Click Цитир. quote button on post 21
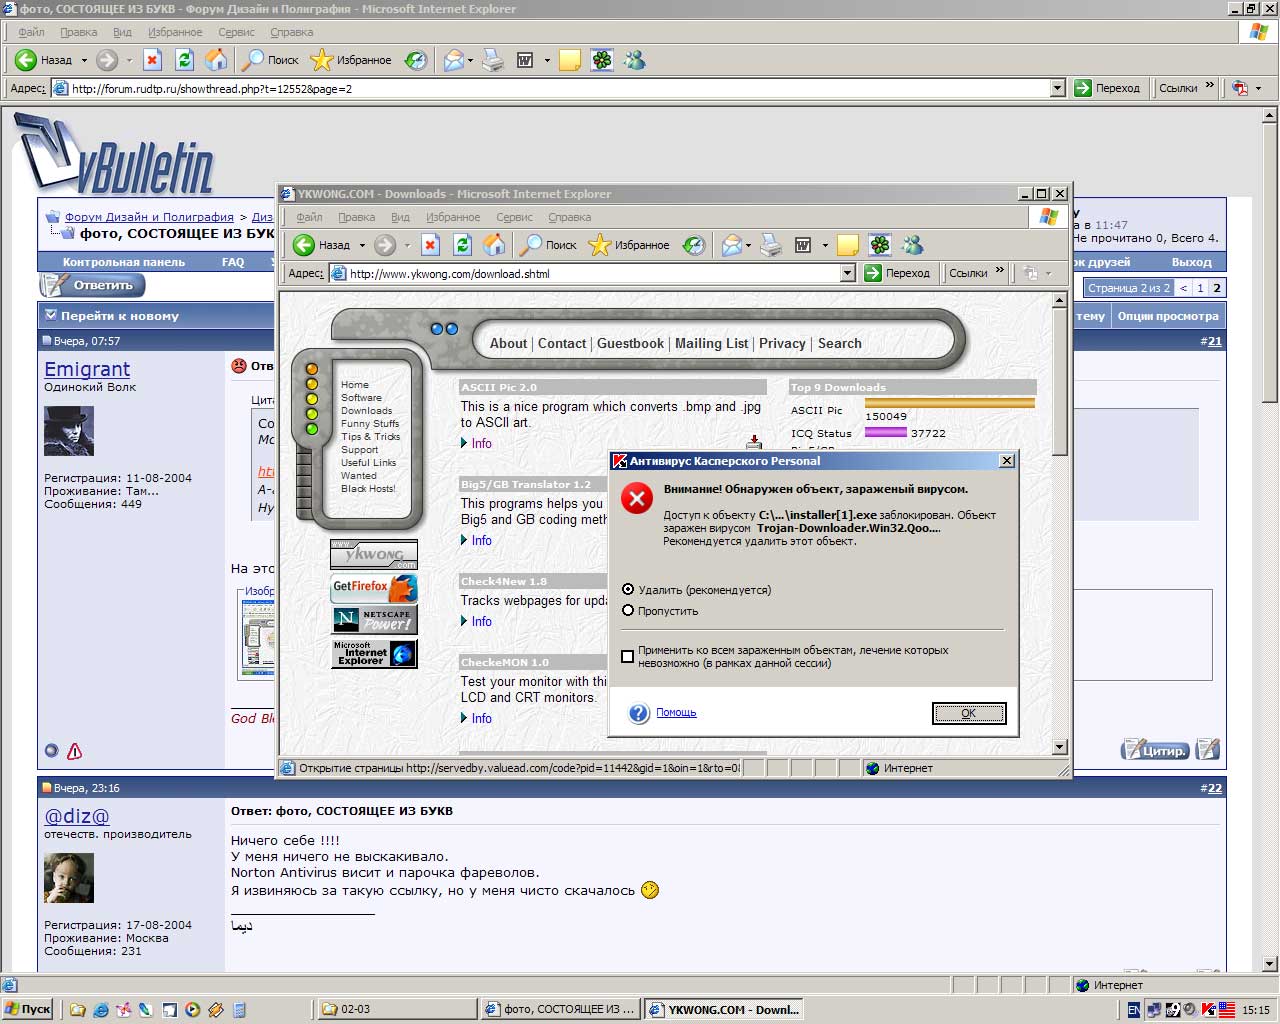This screenshot has width=1280, height=1024. 1155,749
